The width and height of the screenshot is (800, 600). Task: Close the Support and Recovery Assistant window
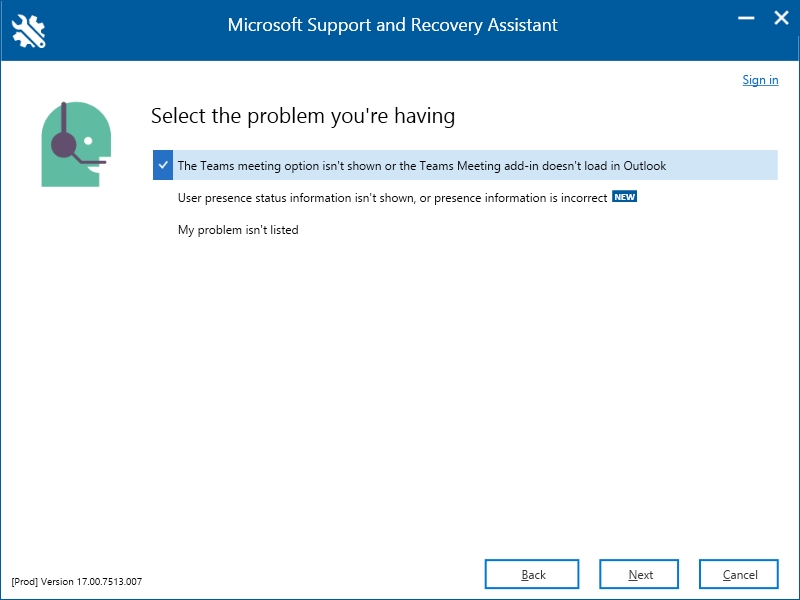tap(779, 19)
